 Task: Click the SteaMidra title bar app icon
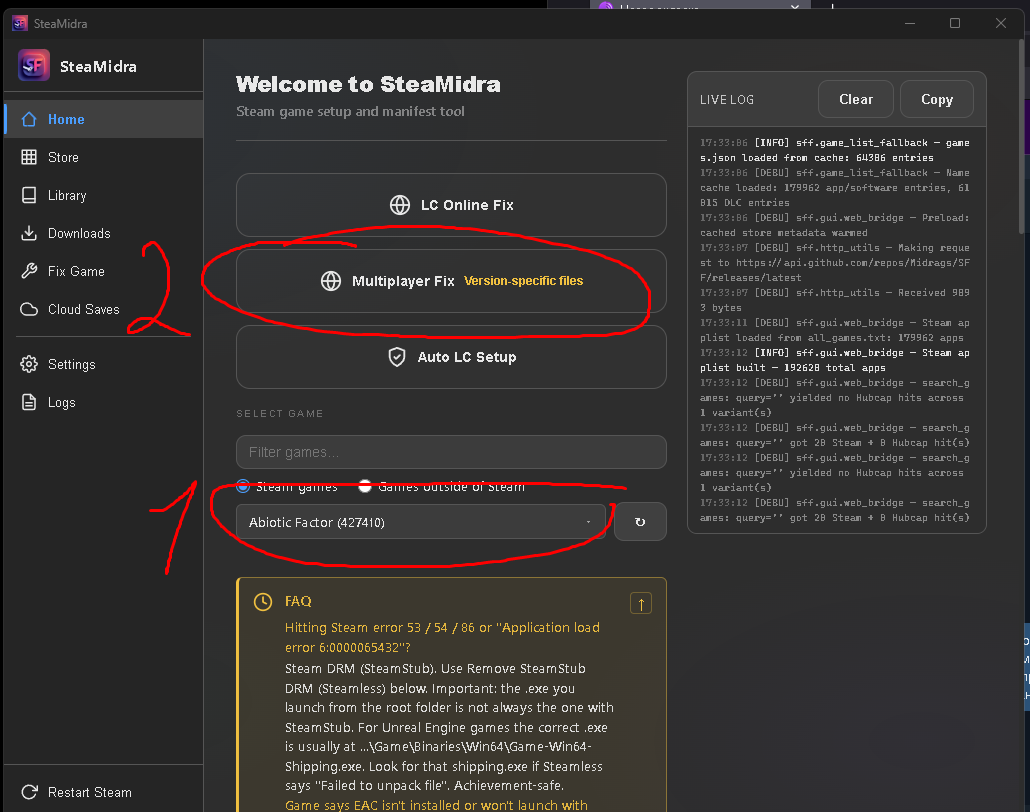tap(20, 23)
